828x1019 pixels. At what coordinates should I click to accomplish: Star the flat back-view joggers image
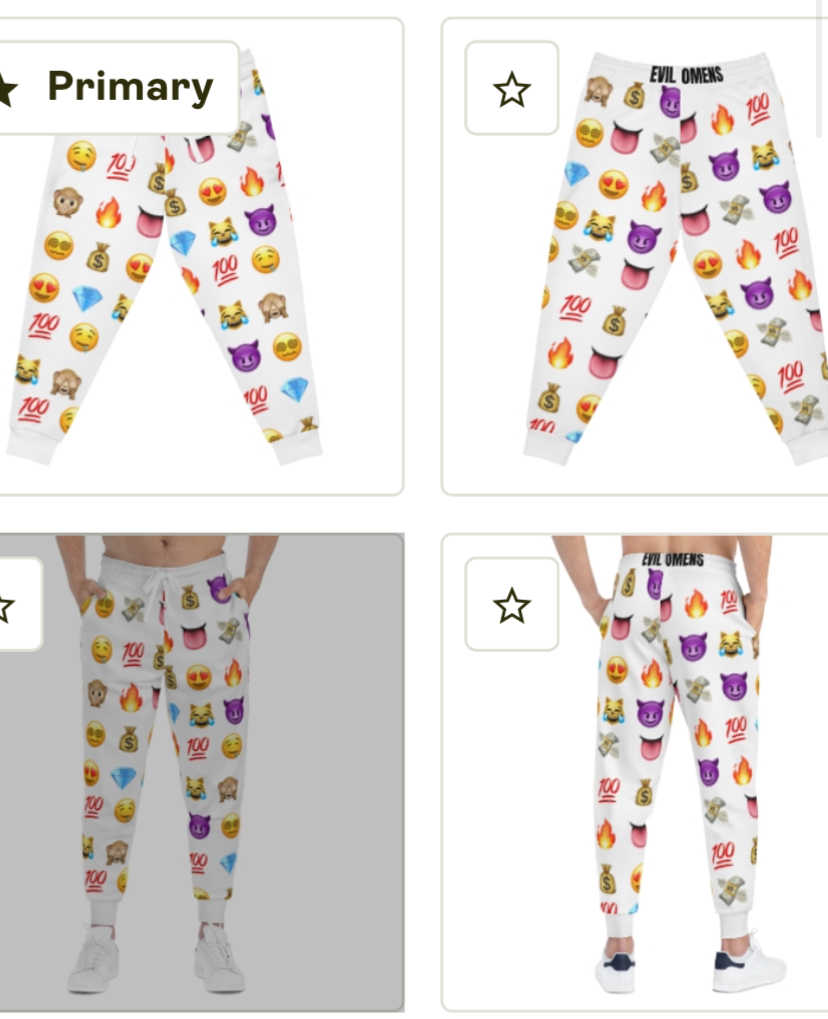[x=511, y=88]
